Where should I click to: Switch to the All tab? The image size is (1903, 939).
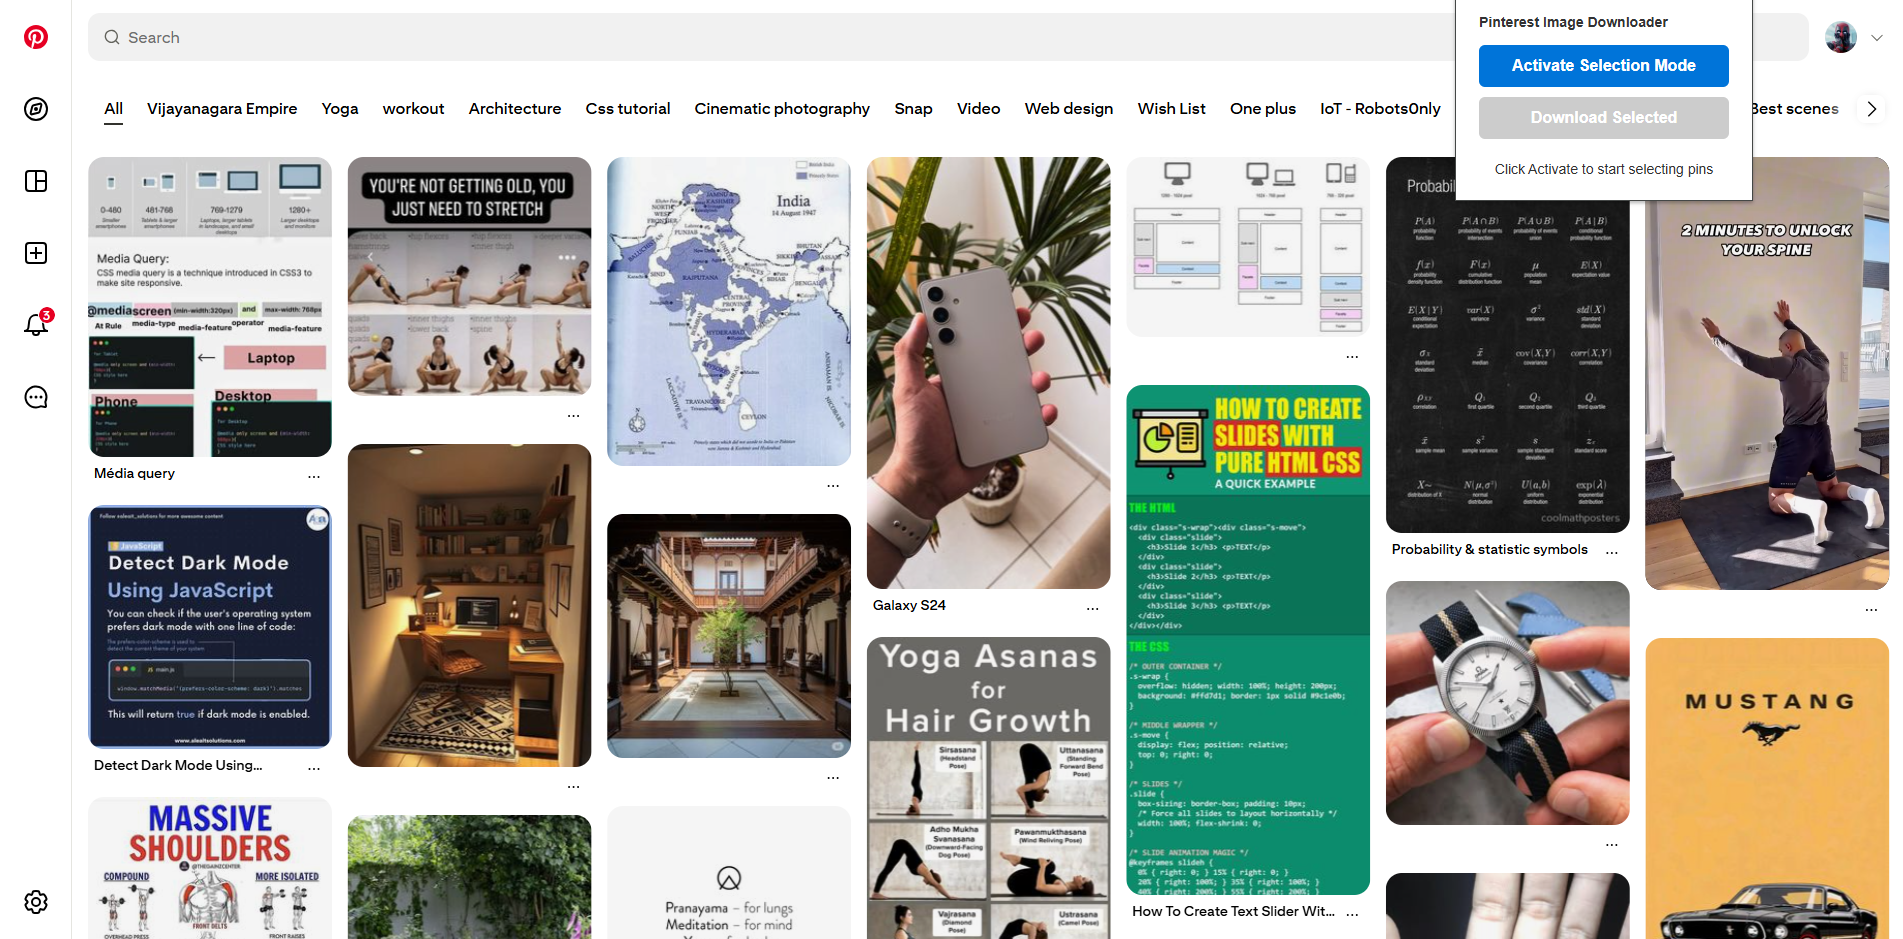click(x=113, y=108)
